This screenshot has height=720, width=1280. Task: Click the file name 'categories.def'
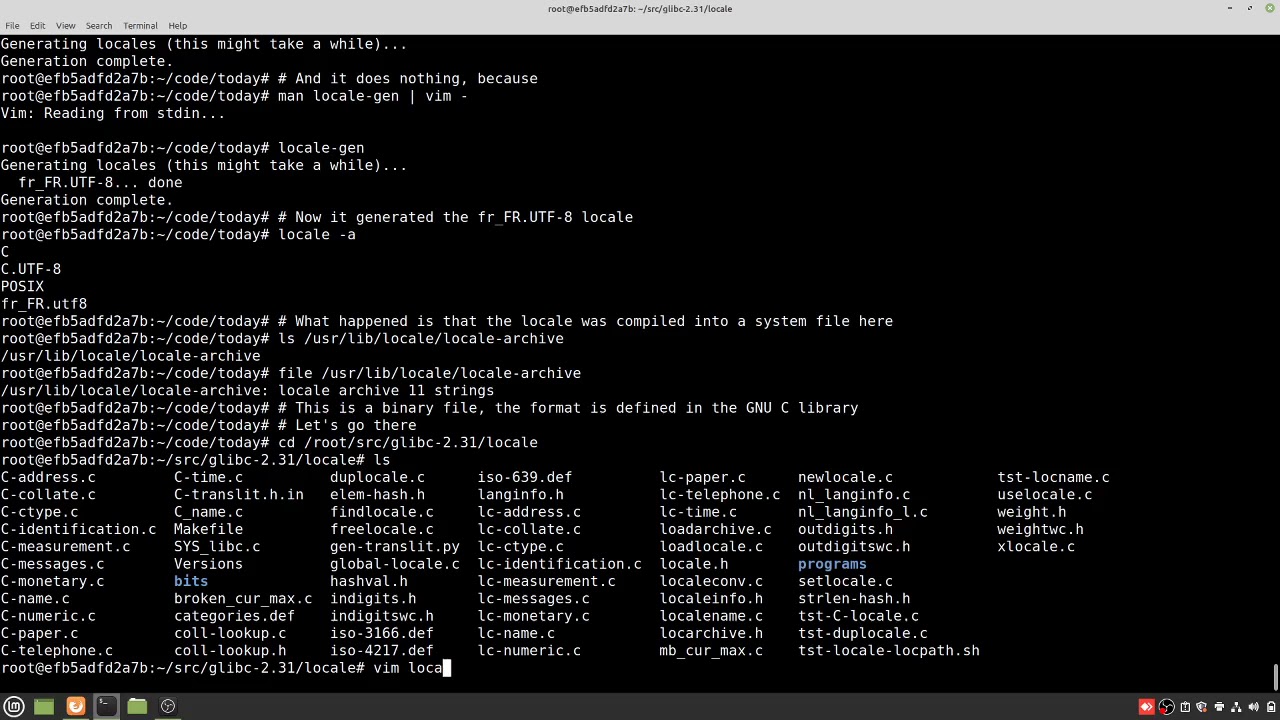coord(234,616)
